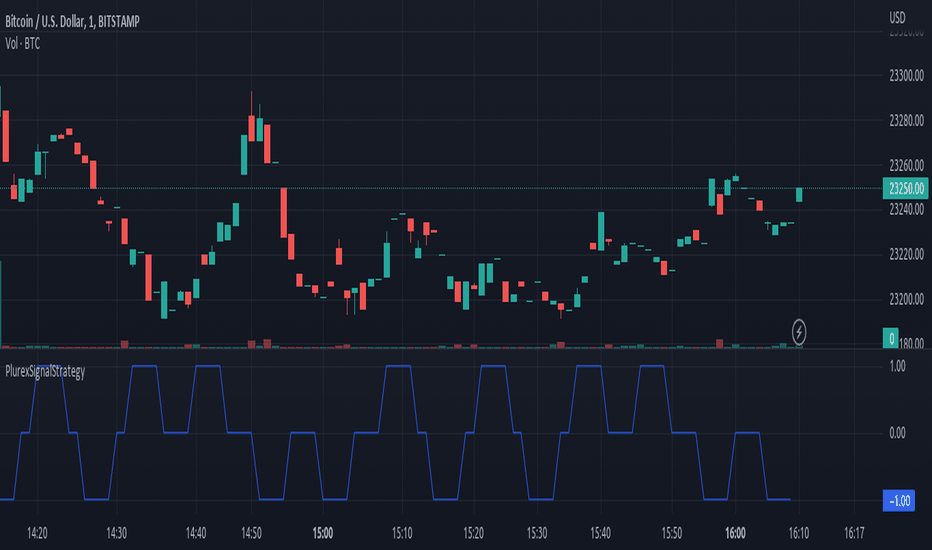
Task: Click the 15:10 time axis label
Action: (x=402, y=533)
